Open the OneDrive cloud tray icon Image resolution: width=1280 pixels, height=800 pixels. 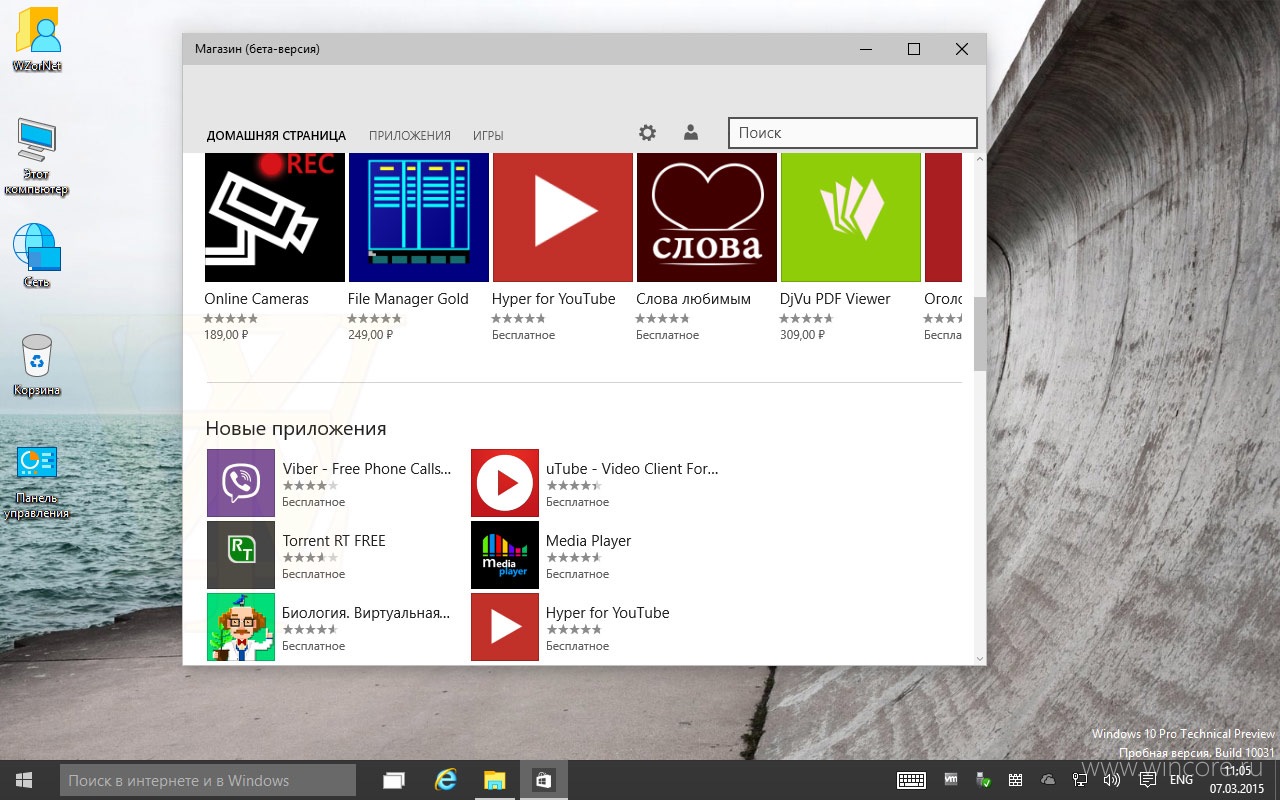tap(1048, 780)
